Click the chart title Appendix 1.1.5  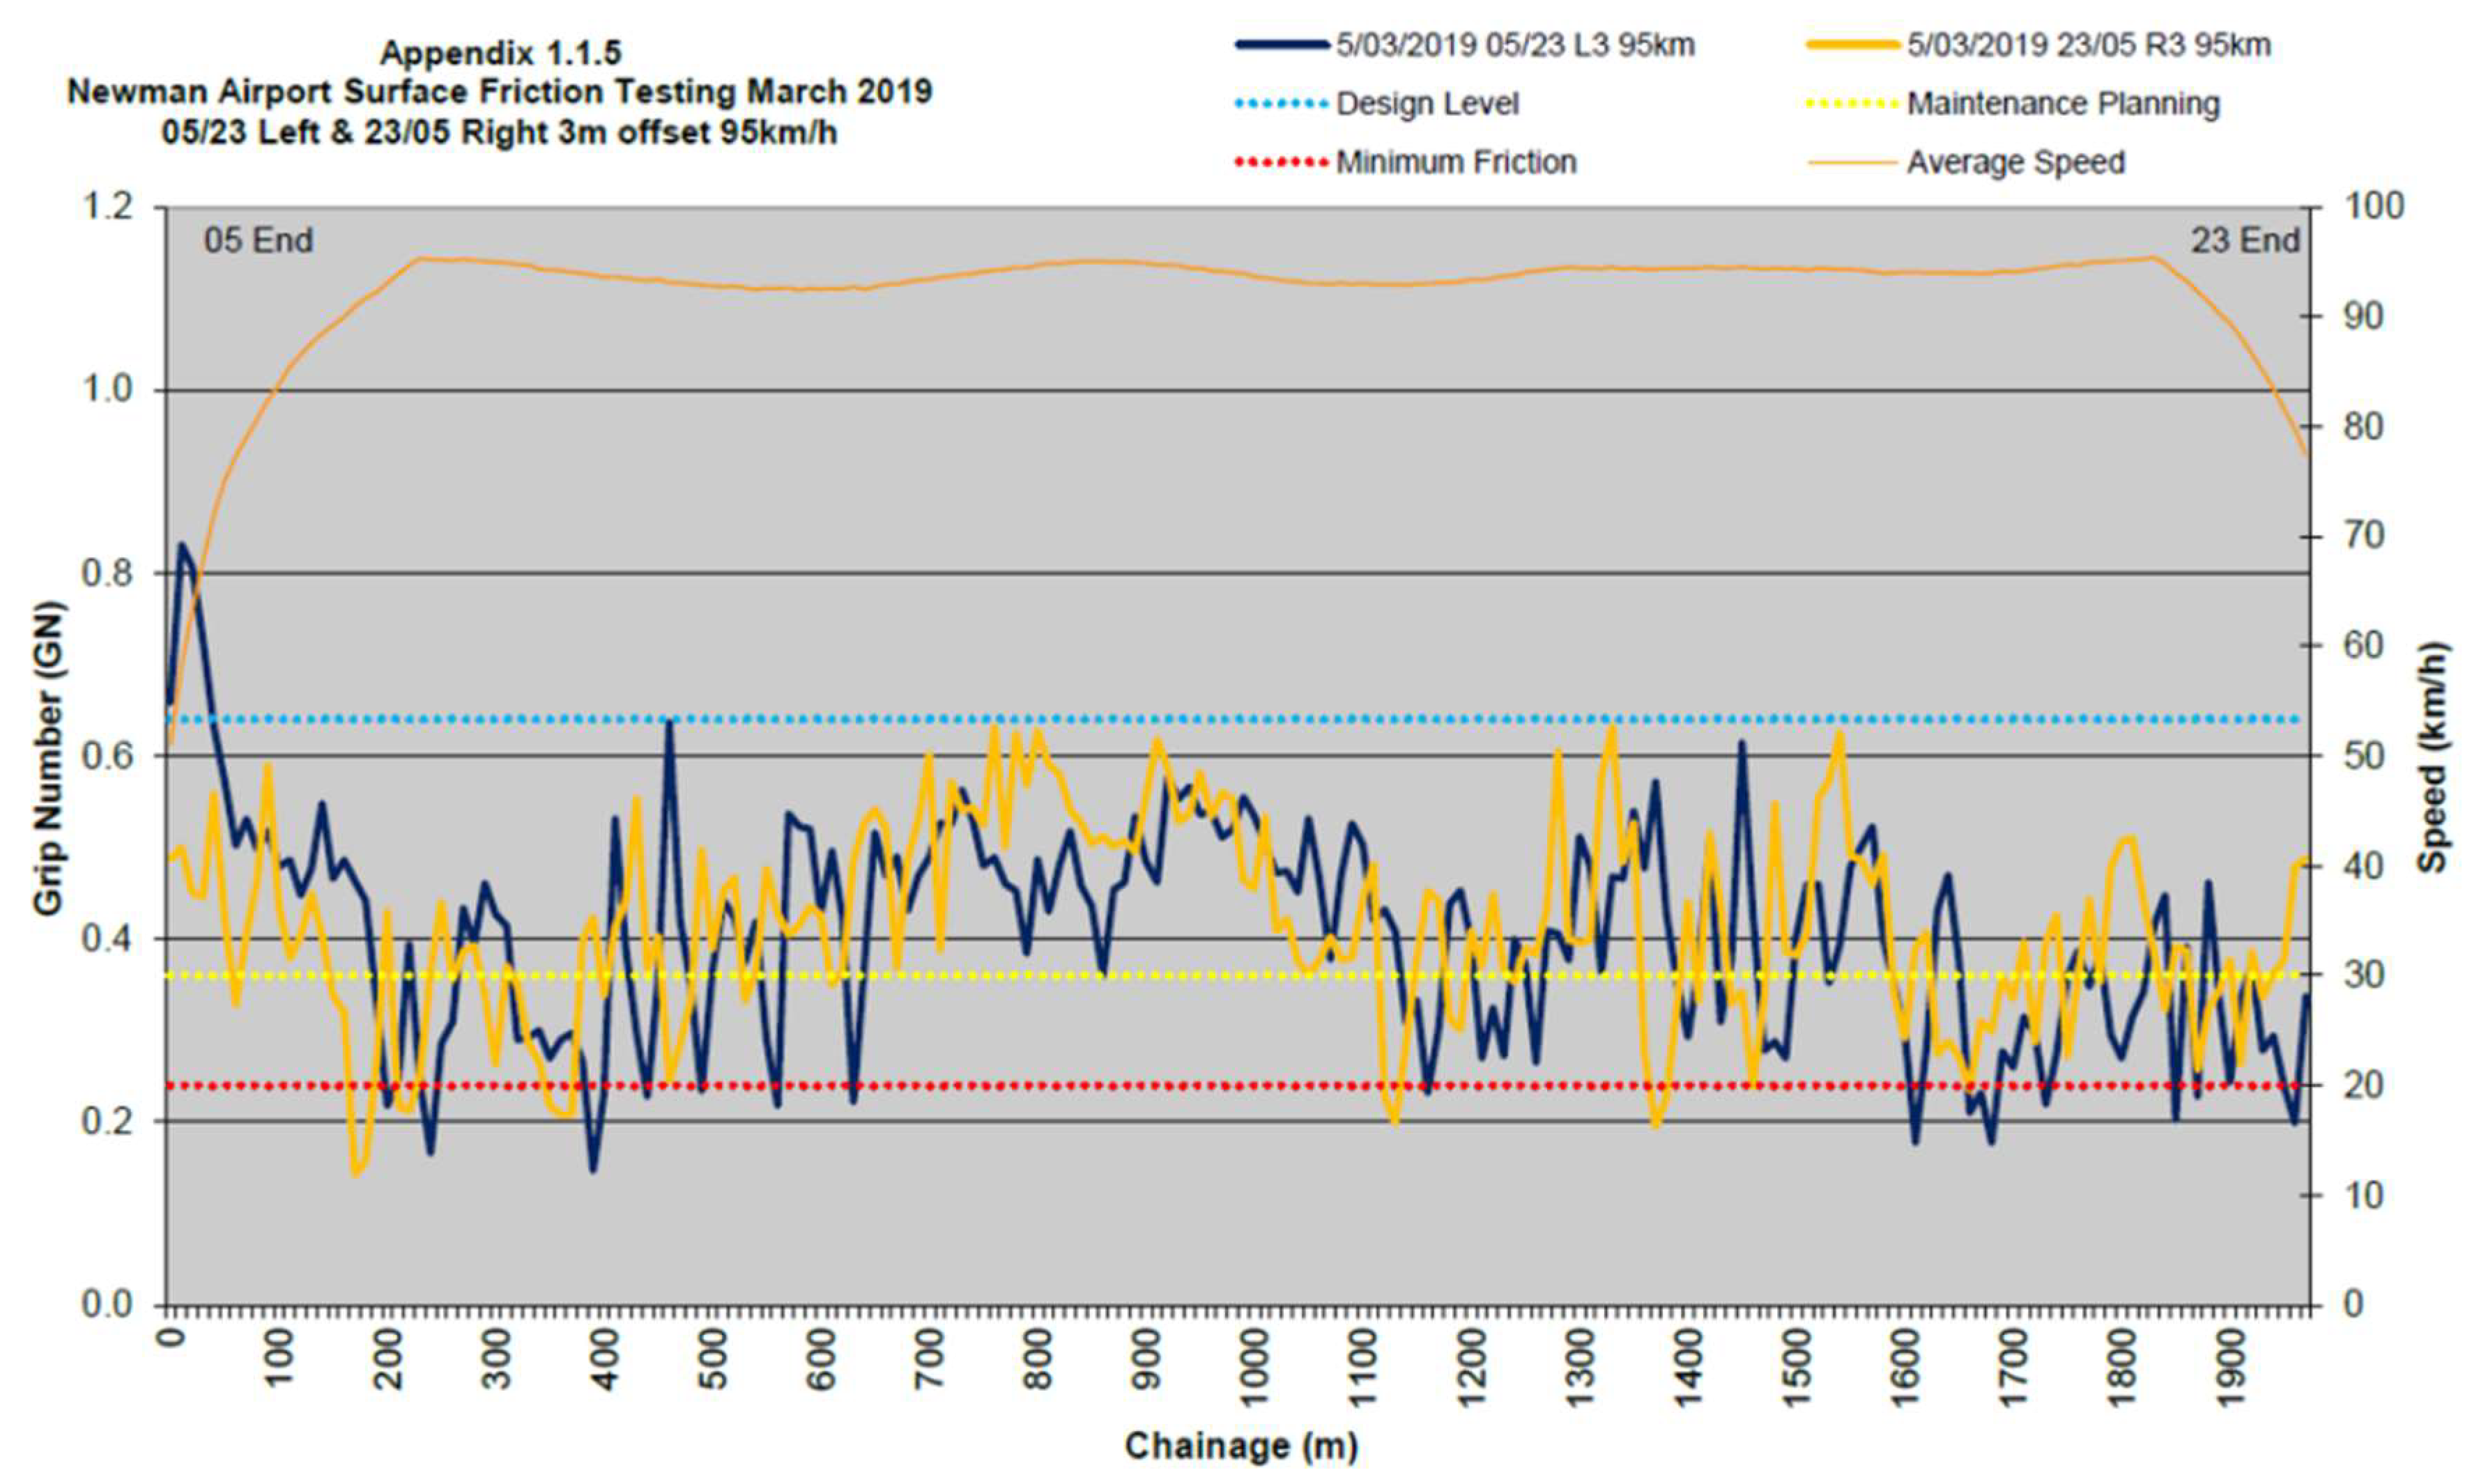tap(500, 52)
